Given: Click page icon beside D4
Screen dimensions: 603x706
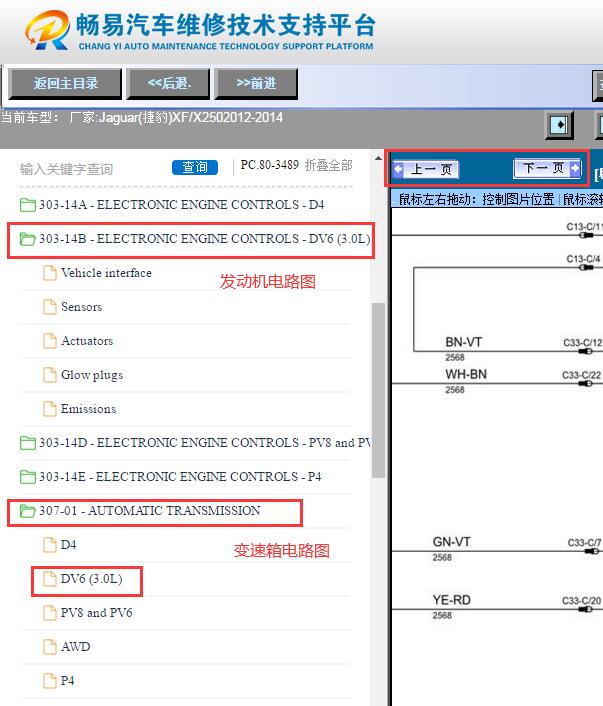Looking at the screenshot, I should coord(50,545).
